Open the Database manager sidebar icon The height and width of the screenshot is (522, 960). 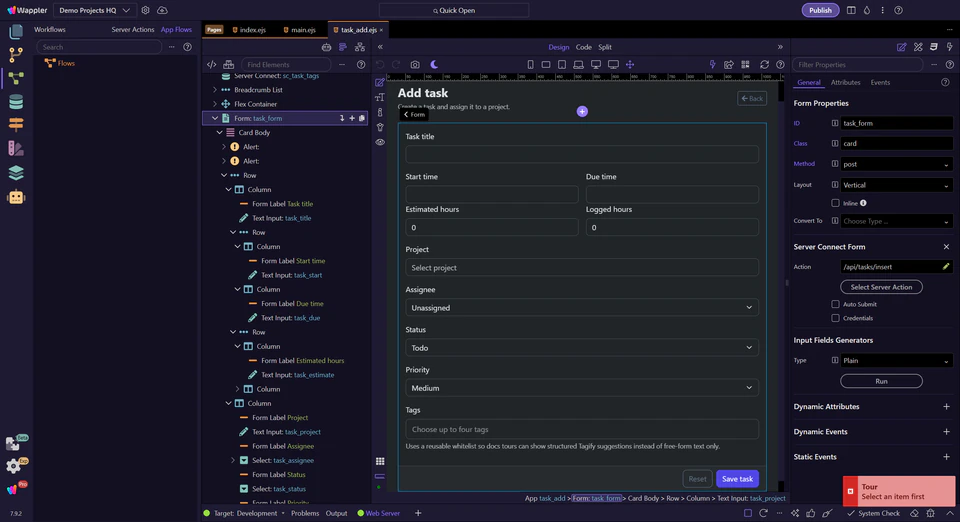(16, 102)
